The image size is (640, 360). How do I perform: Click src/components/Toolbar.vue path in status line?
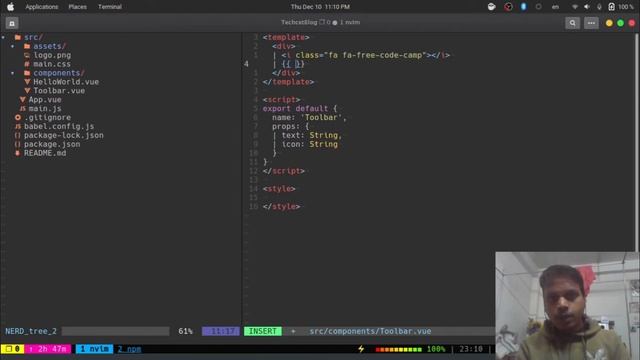click(x=370, y=331)
